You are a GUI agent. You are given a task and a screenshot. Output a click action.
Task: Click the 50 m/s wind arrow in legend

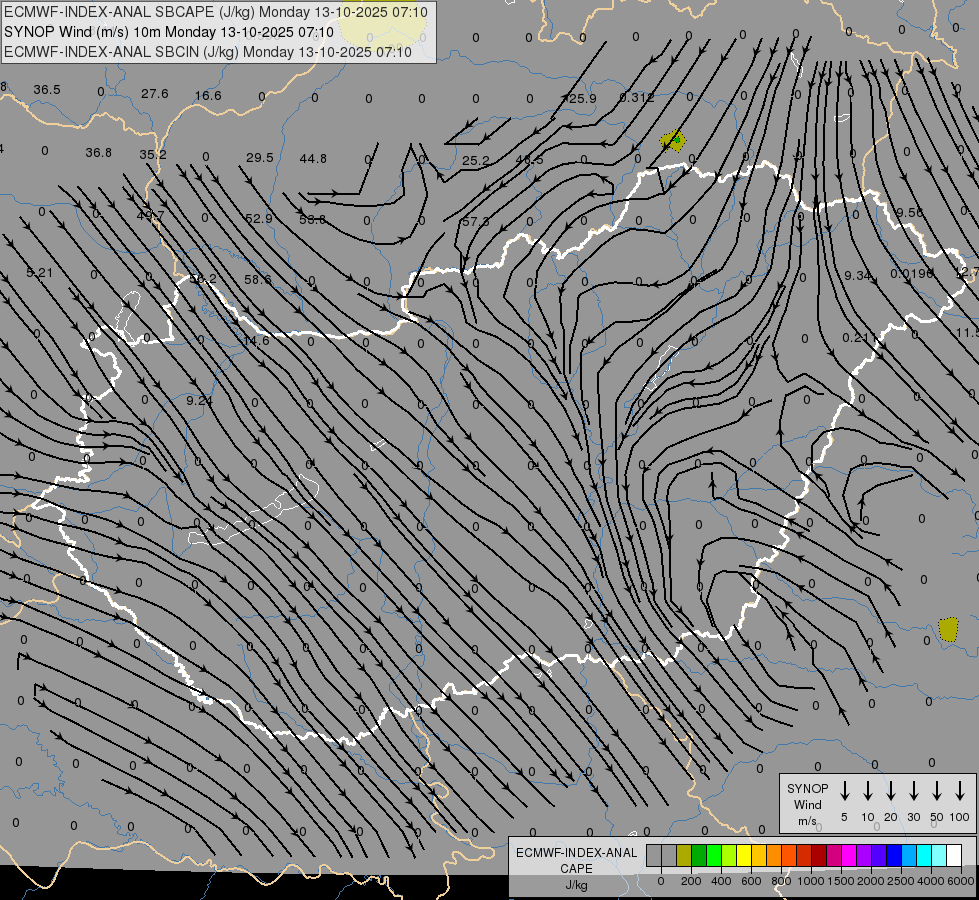click(x=937, y=791)
